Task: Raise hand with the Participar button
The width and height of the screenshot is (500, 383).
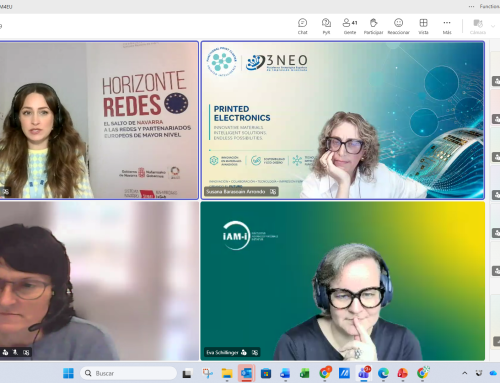Action: [373, 26]
